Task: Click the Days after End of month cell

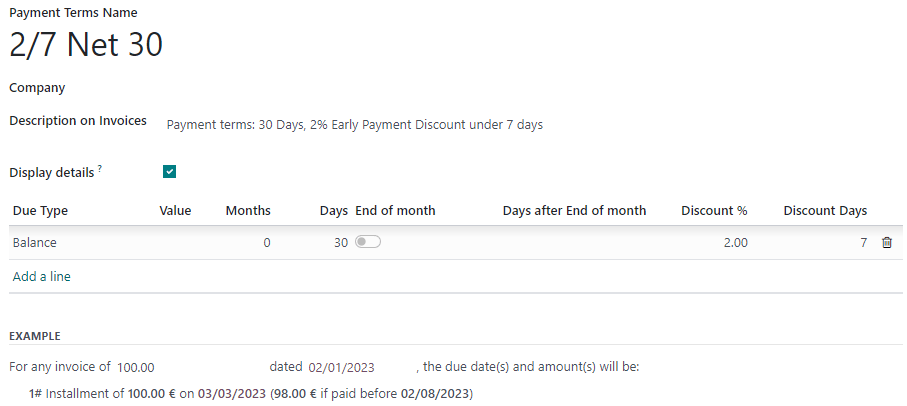Action: click(x=574, y=243)
